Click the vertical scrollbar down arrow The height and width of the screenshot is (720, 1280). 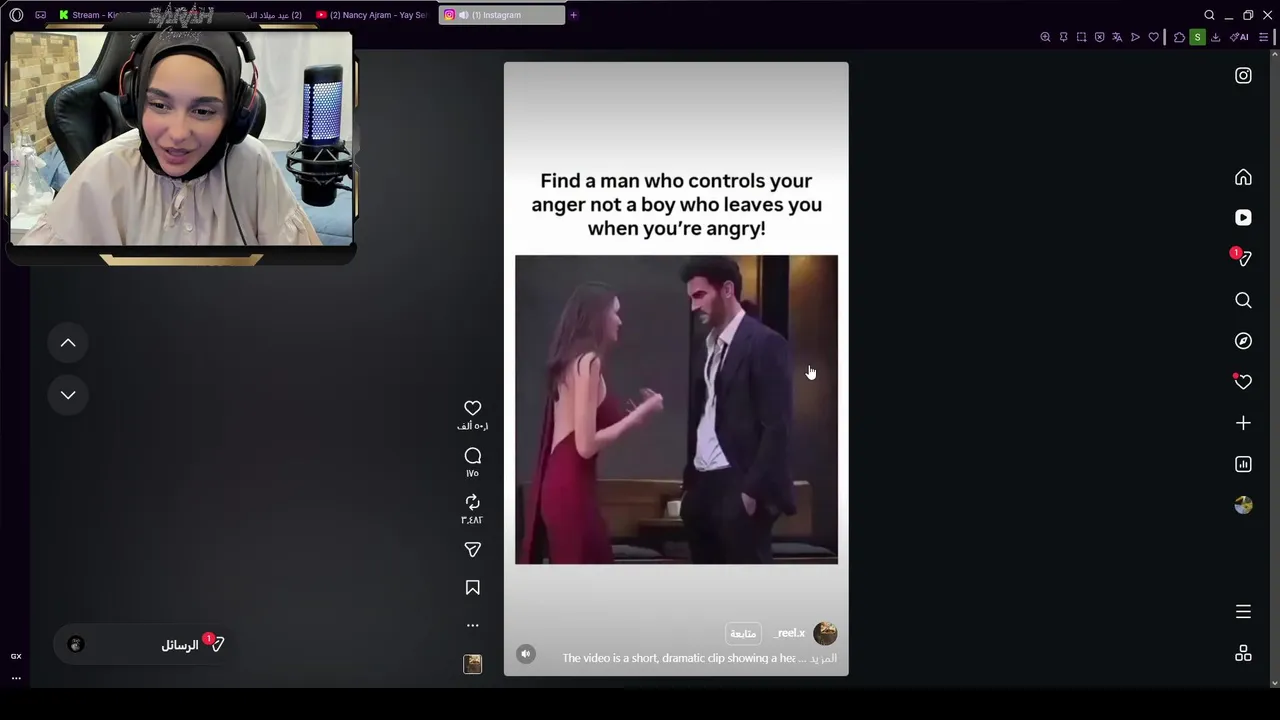pyautogui.click(x=1274, y=683)
